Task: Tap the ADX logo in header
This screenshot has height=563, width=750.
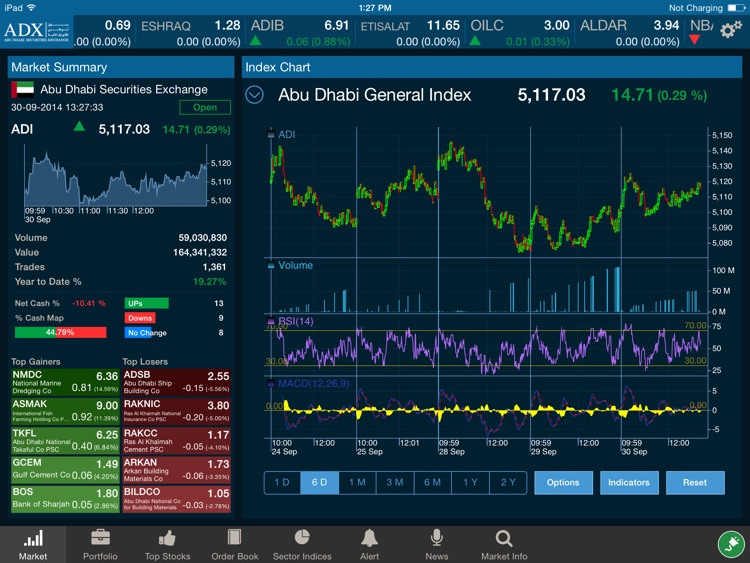Action: point(36,31)
